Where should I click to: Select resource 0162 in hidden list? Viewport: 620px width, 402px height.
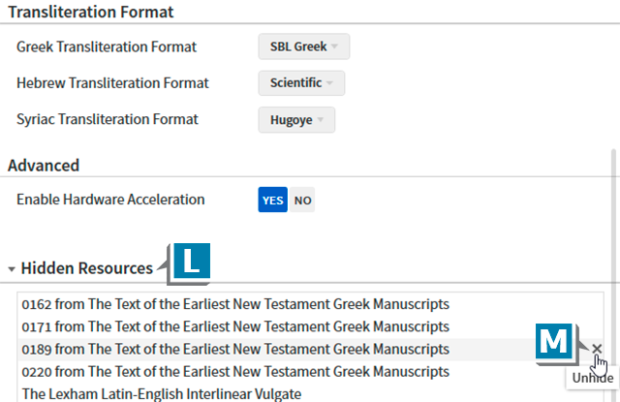pyautogui.click(x=235, y=304)
